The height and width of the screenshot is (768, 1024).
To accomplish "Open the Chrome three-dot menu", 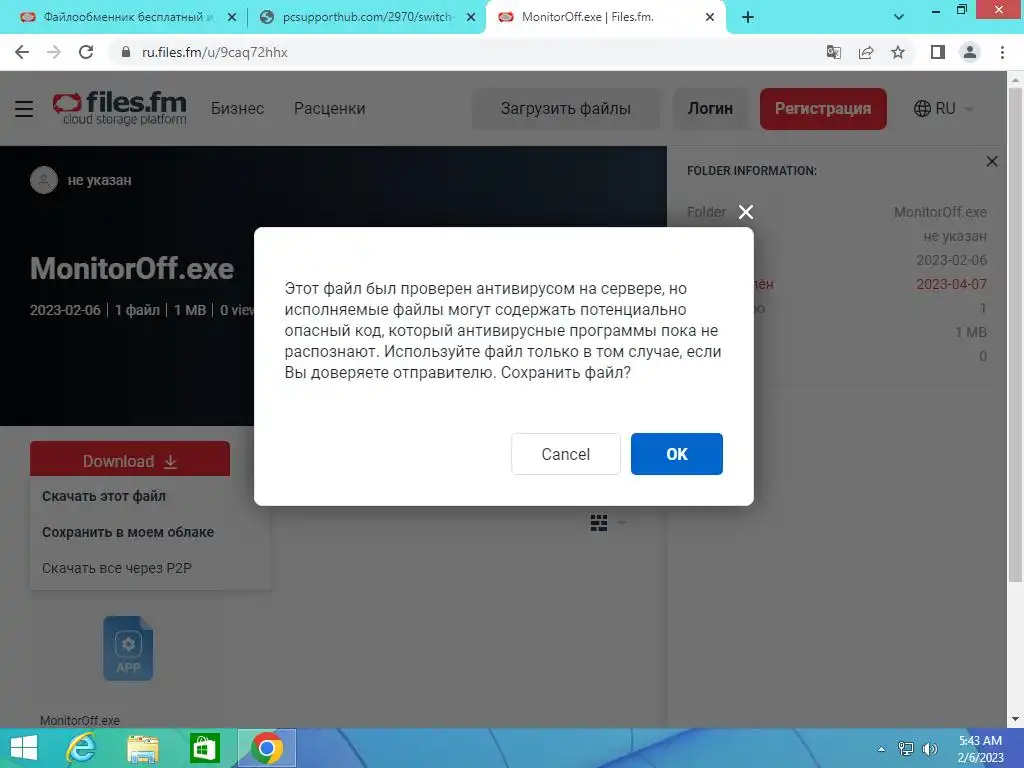I will pyautogui.click(x=1002, y=52).
